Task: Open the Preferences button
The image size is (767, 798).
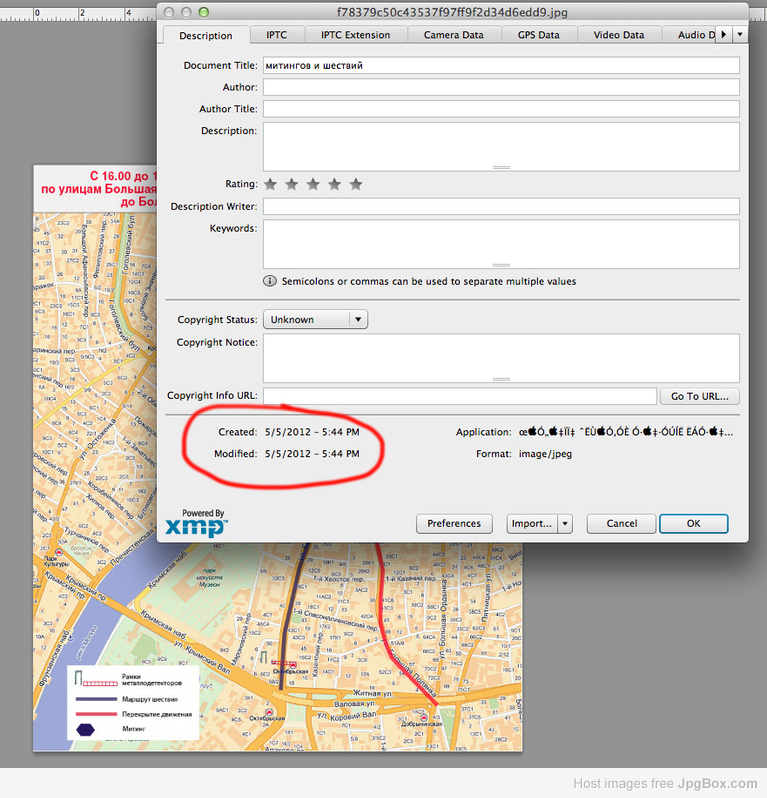Action: [x=454, y=524]
